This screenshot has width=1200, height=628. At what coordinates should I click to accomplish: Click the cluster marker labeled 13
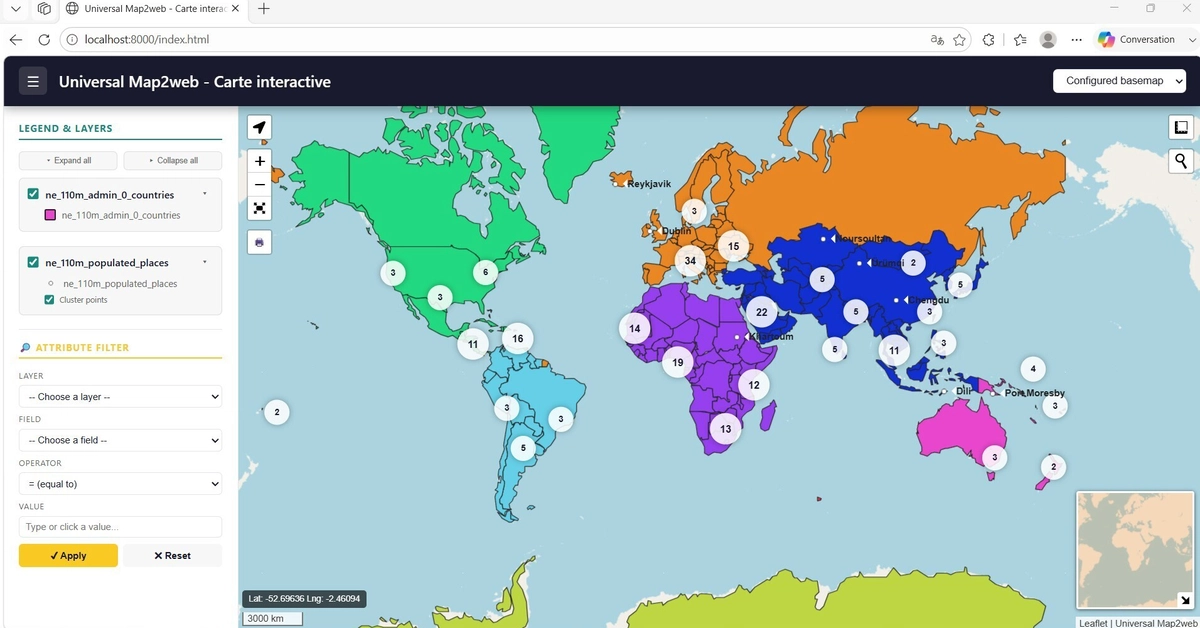pyautogui.click(x=726, y=429)
